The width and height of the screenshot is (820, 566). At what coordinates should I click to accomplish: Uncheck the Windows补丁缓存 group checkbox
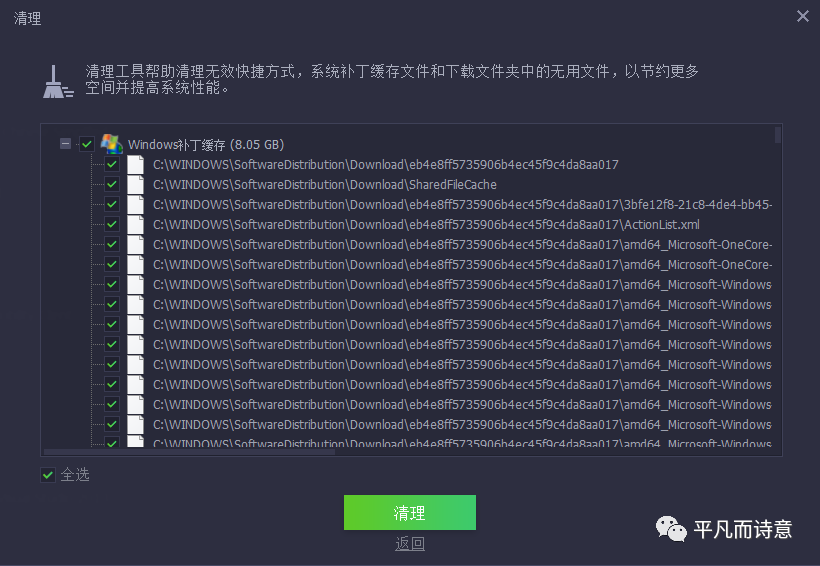tap(87, 143)
